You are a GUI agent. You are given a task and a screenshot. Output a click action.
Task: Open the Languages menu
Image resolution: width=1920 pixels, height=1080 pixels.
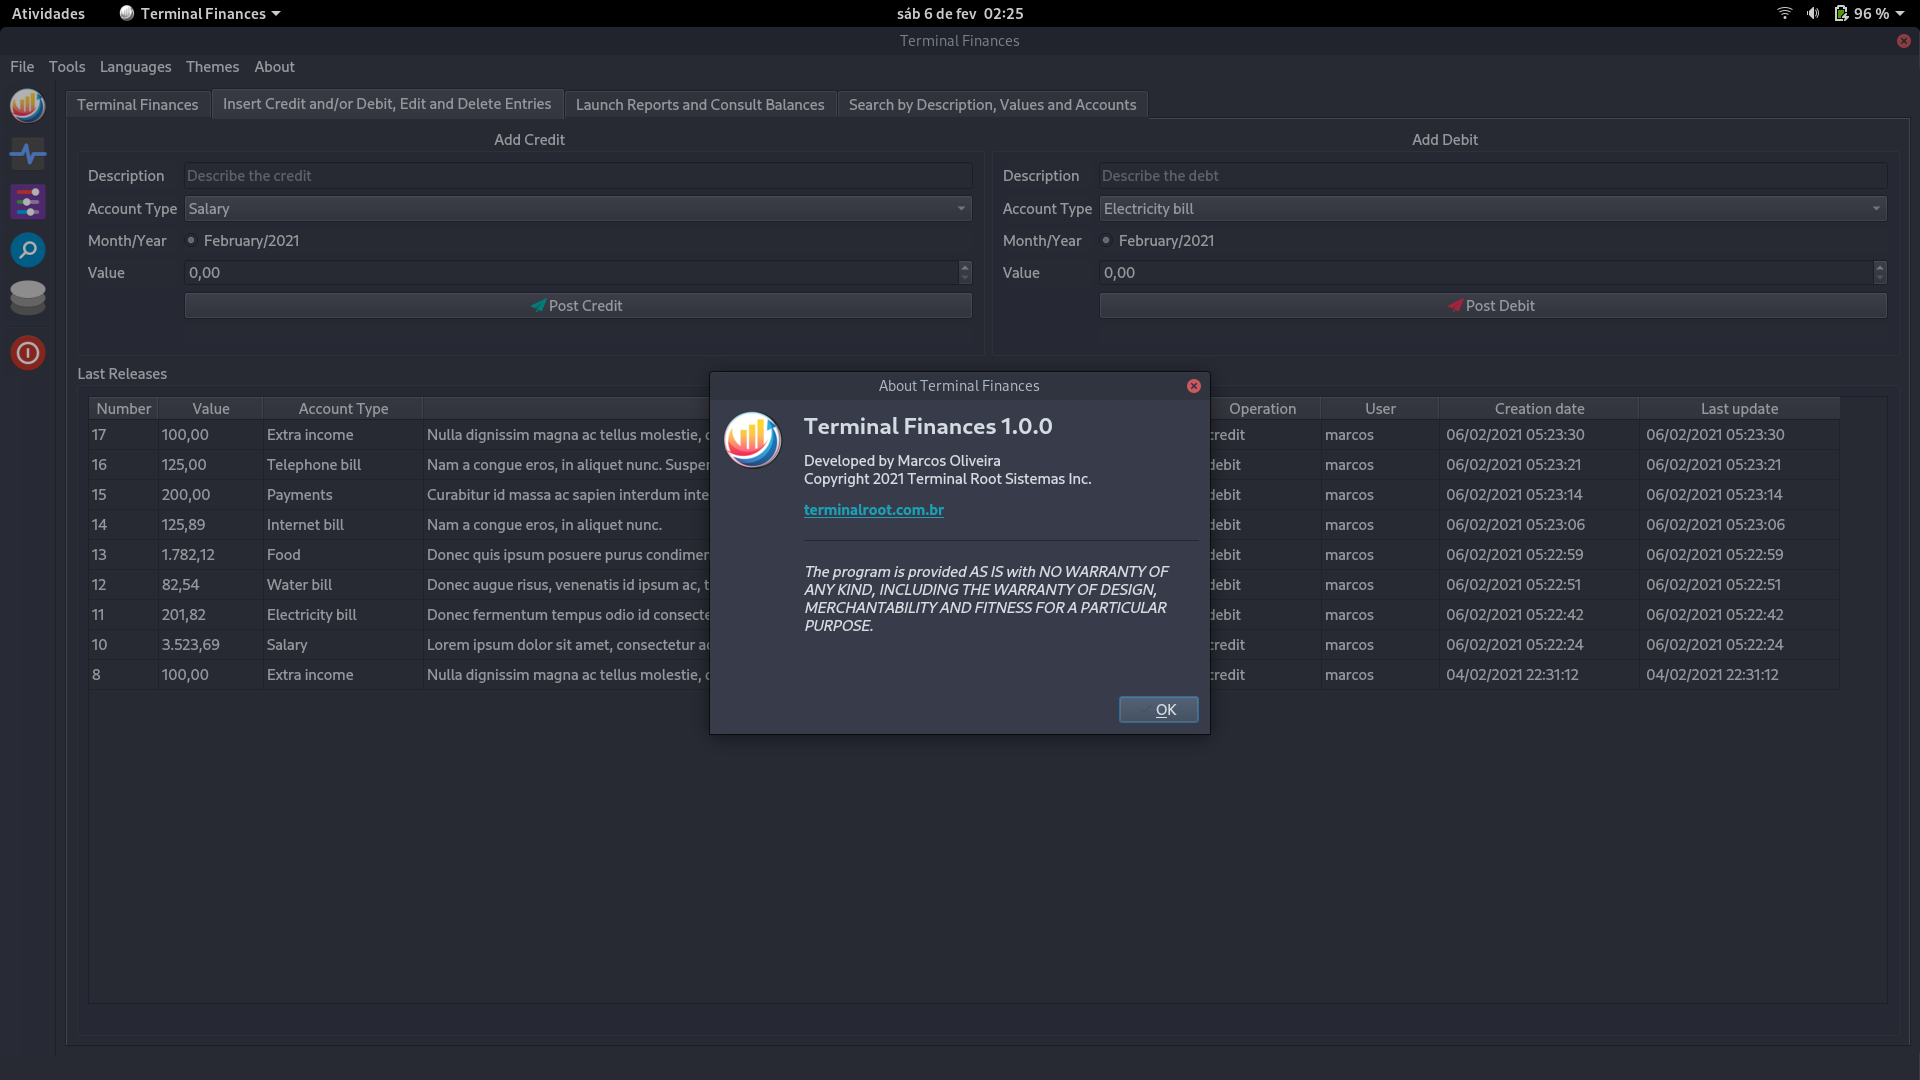click(x=135, y=66)
